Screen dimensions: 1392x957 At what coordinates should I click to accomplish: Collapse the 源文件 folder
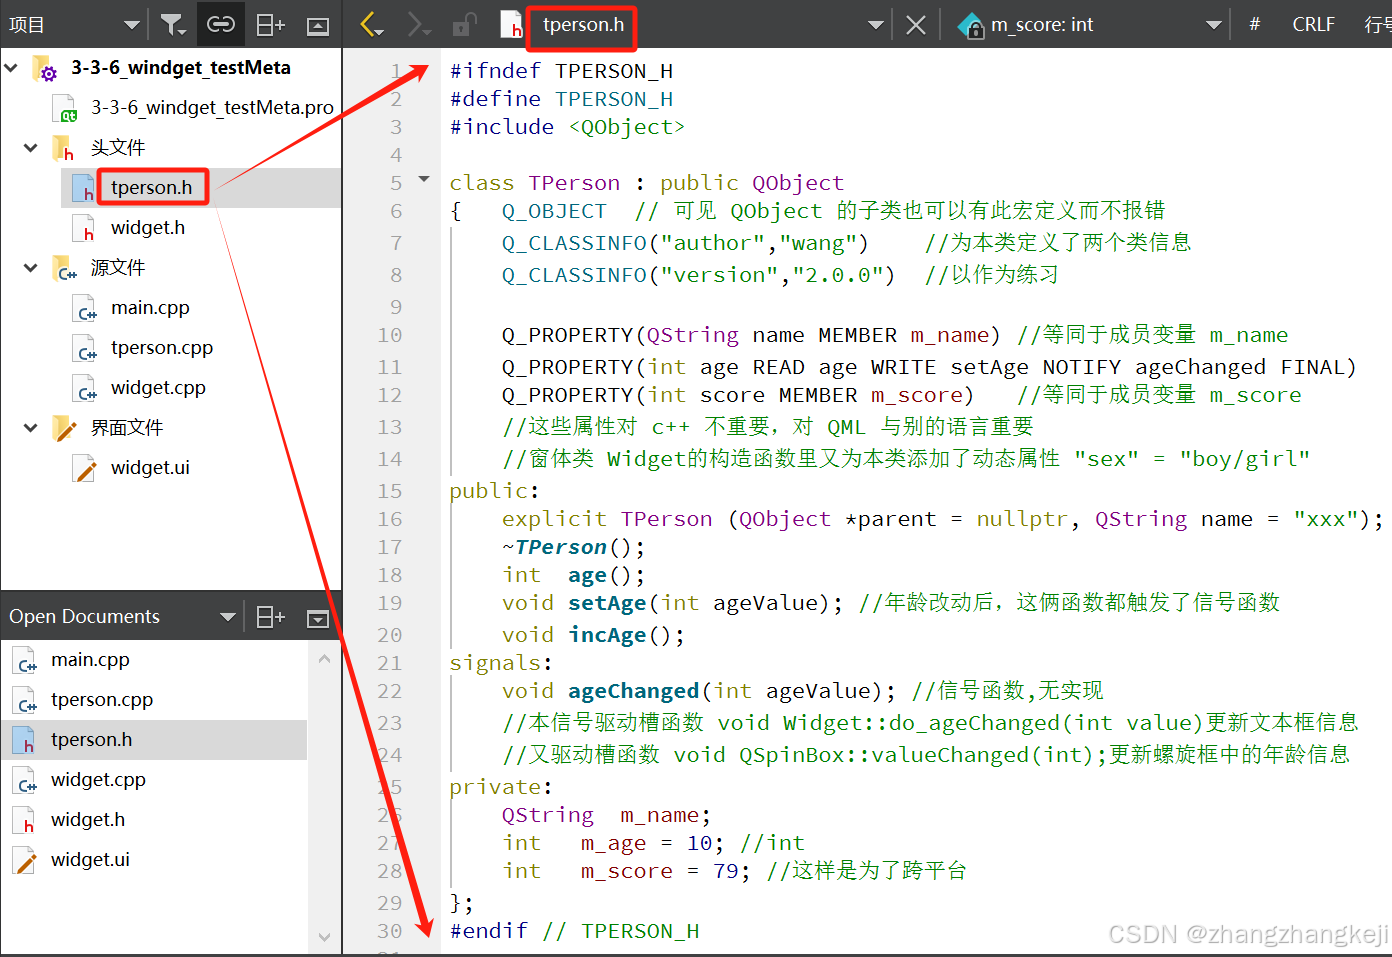coord(31,268)
